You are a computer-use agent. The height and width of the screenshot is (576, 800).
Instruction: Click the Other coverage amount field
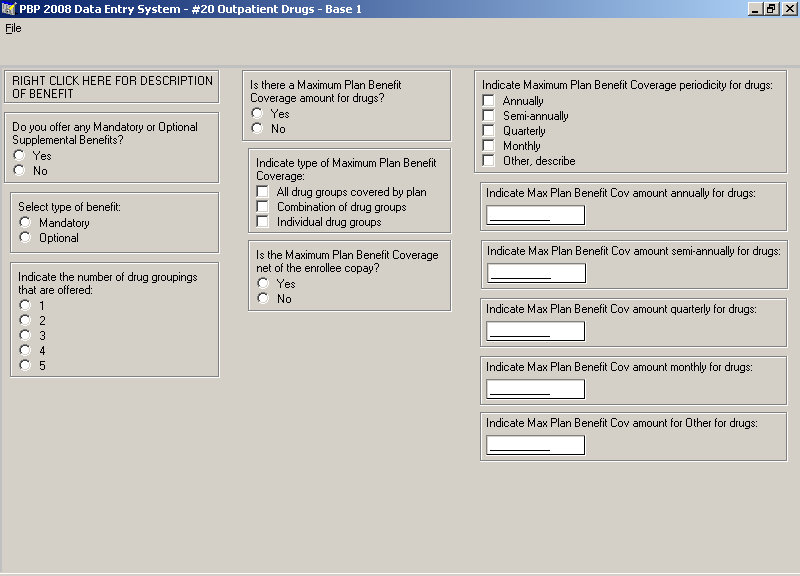pyautogui.click(x=535, y=445)
